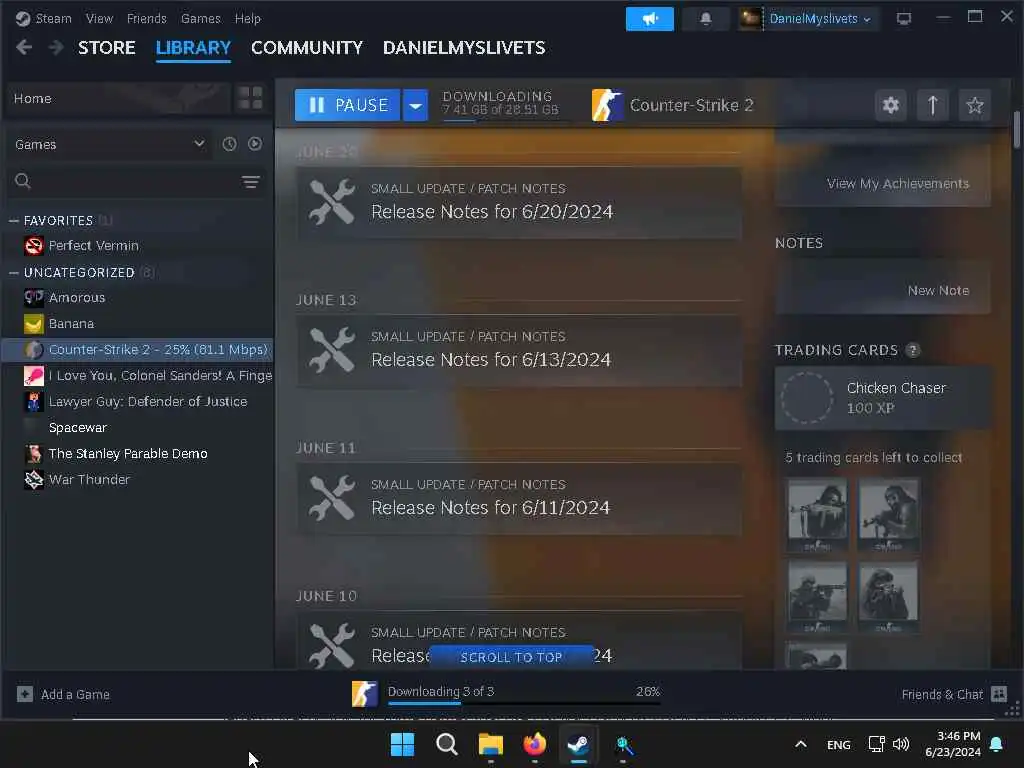This screenshot has width=1024, height=768.
Task: Pause the Counter-Strike 2 download
Action: point(347,105)
